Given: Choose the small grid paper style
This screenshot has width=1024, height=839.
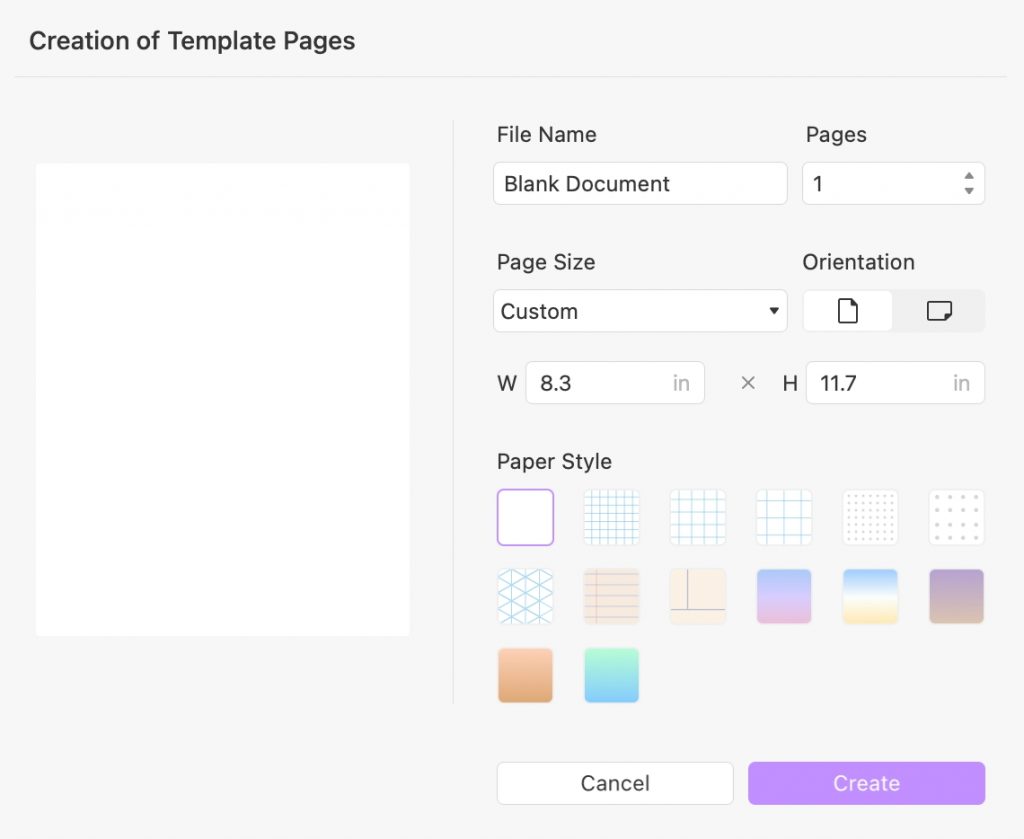Looking at the screenshot, I should click(x=611, y=517).
